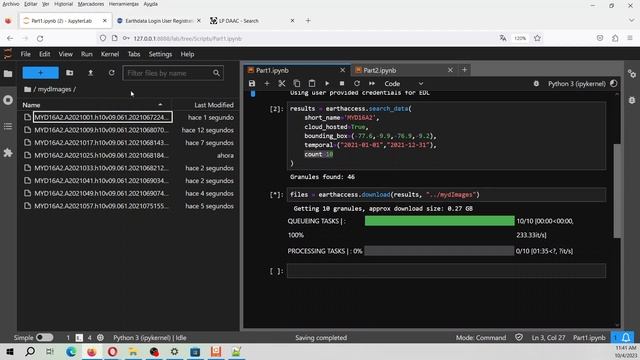
Task: Switch to Earthdata Login browser tab
Action: [158, 20]
